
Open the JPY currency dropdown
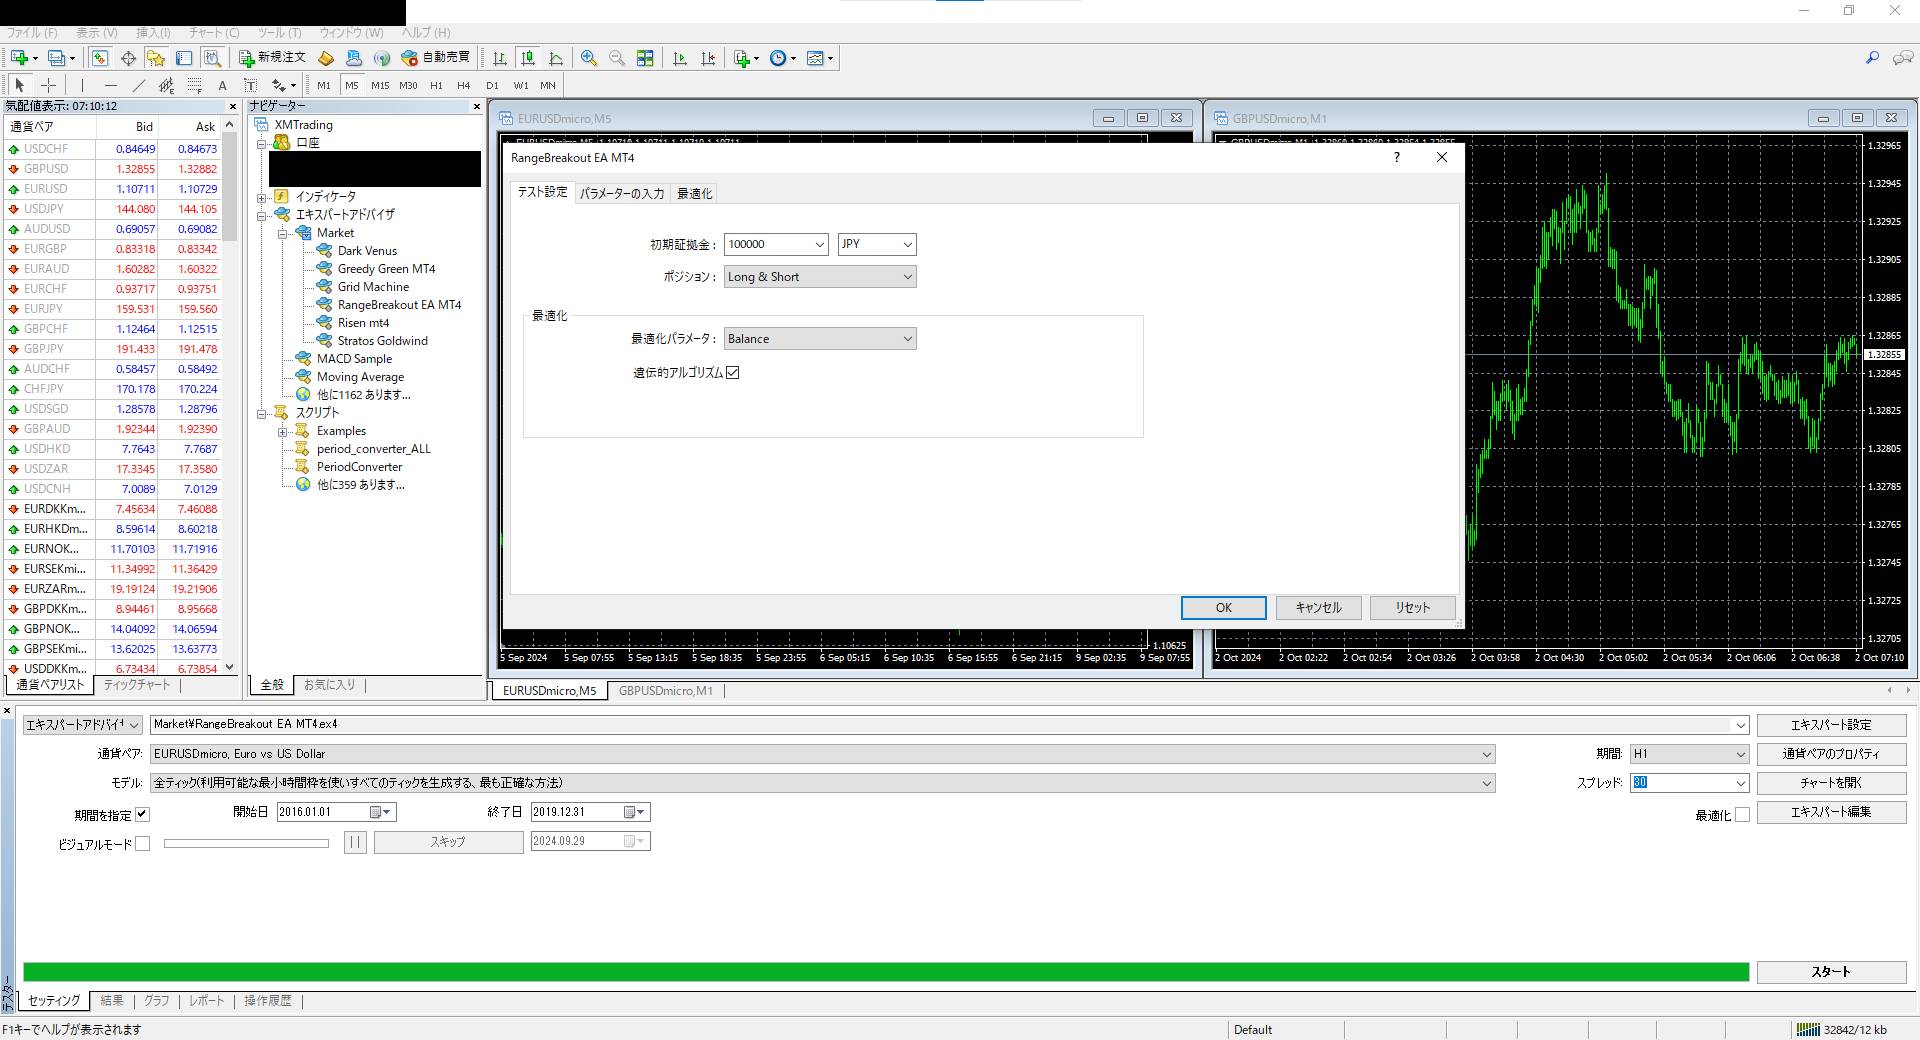click(x=907, y=244)
